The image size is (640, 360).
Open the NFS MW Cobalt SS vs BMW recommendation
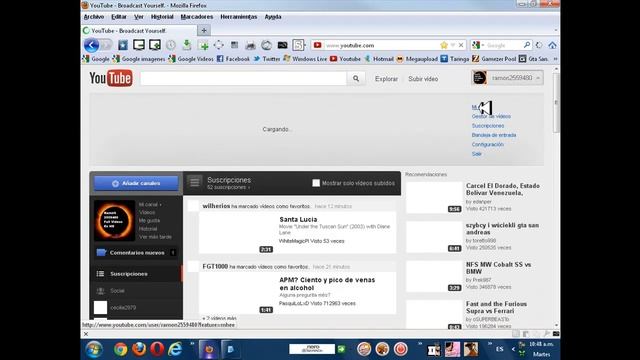pos(498,268)
